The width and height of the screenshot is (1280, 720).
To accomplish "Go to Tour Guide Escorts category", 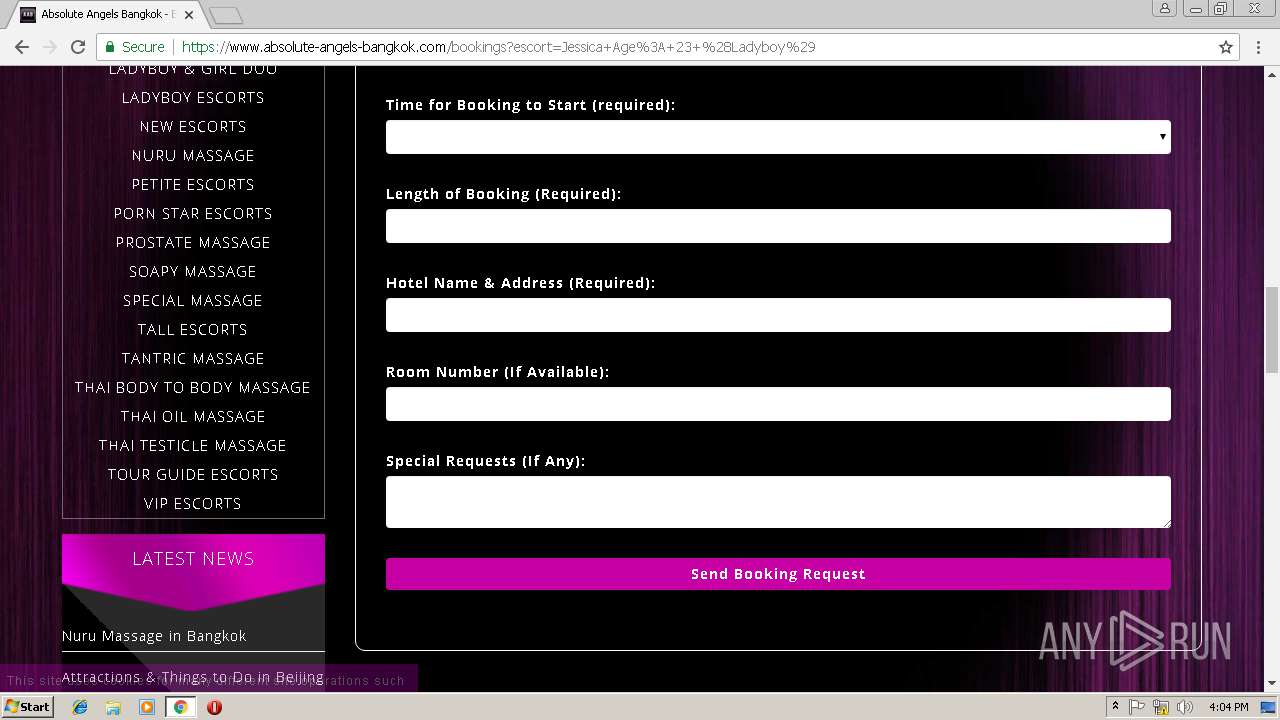I will [x=193, y=475].
